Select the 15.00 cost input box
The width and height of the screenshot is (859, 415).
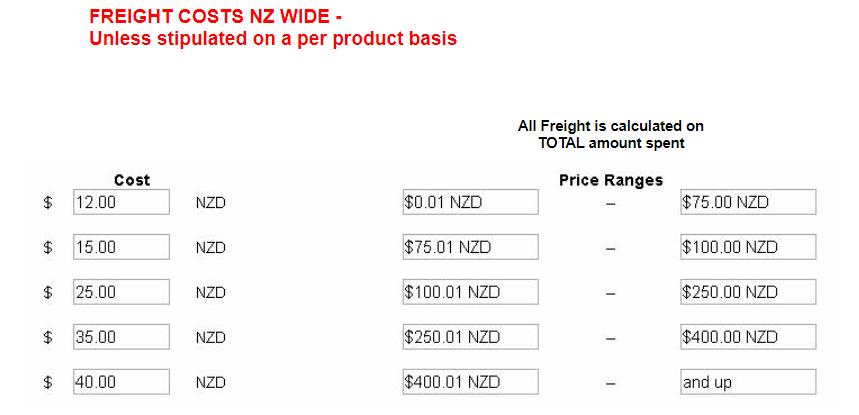[x=122, y=247]
